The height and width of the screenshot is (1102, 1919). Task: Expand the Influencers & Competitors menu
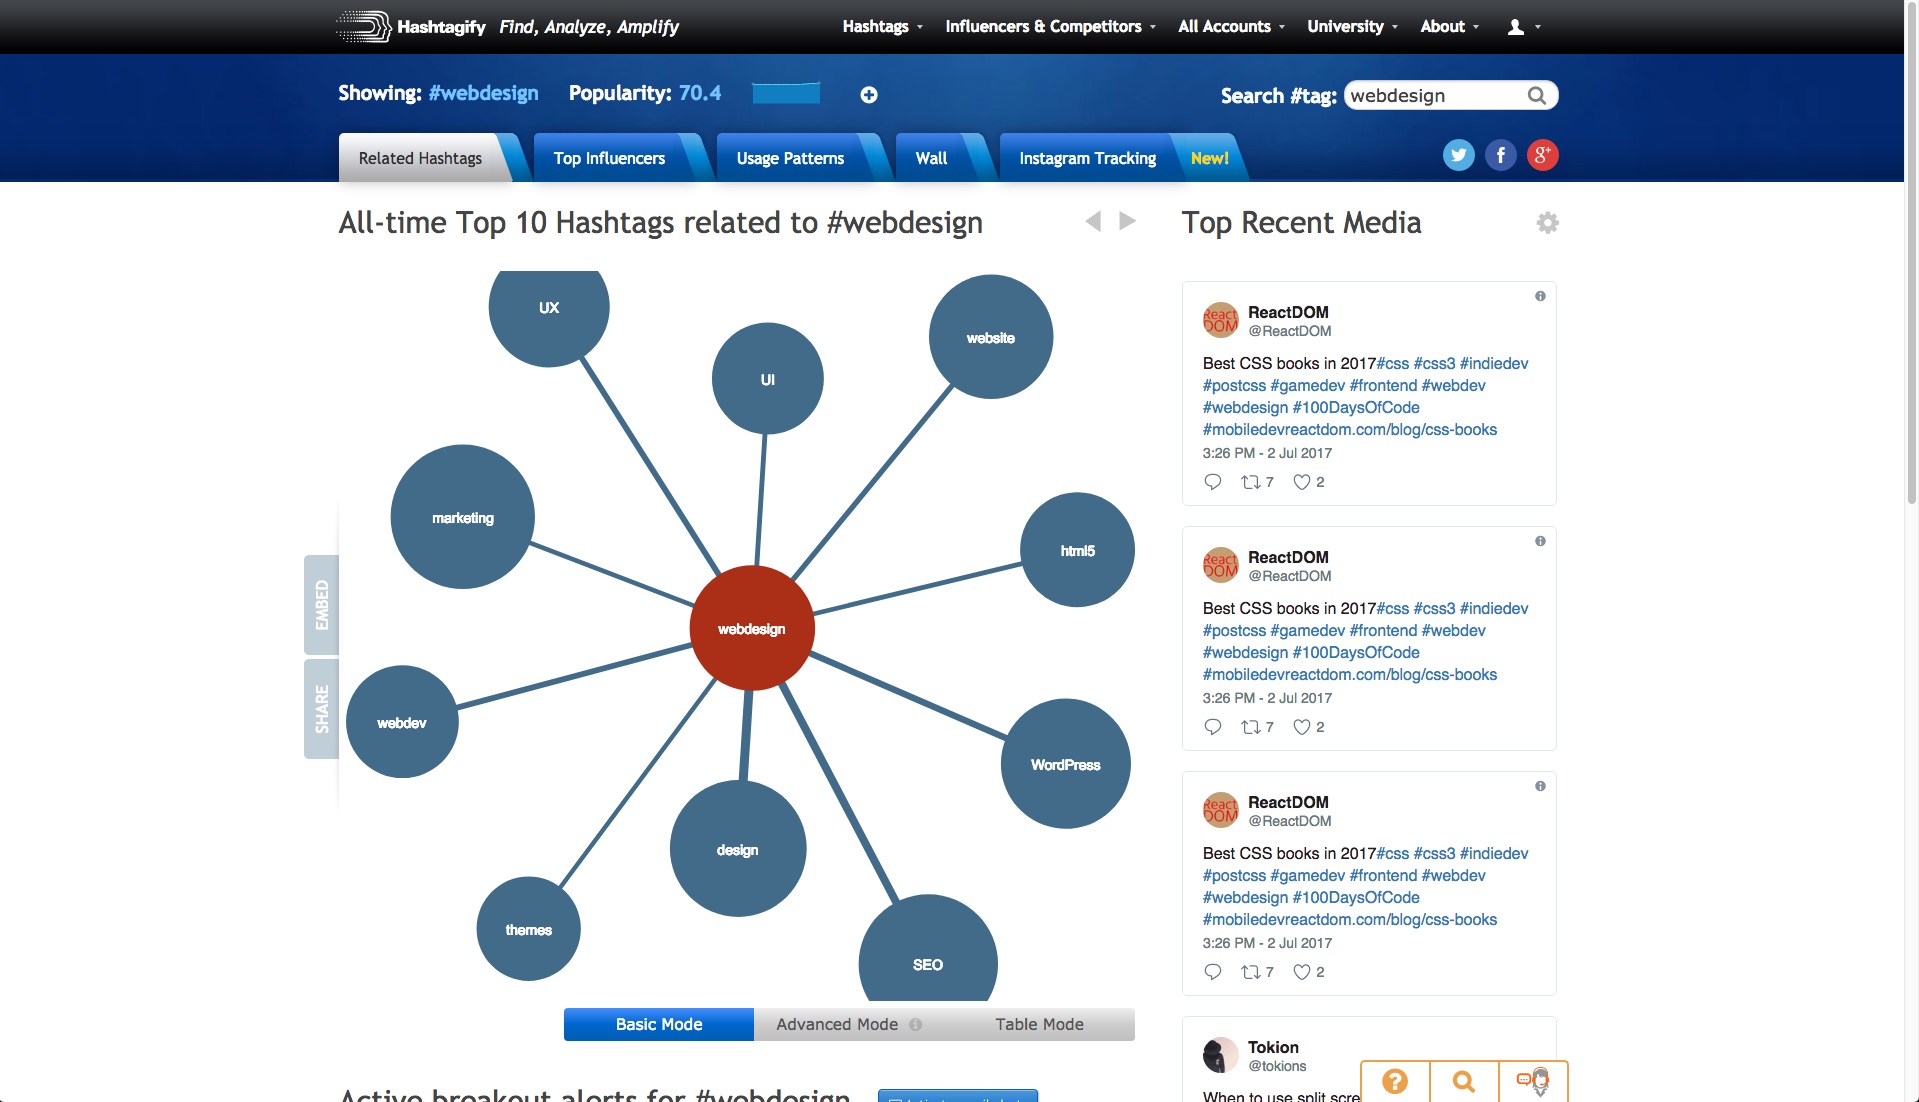pyautogui.click(x=1050, y=27)
